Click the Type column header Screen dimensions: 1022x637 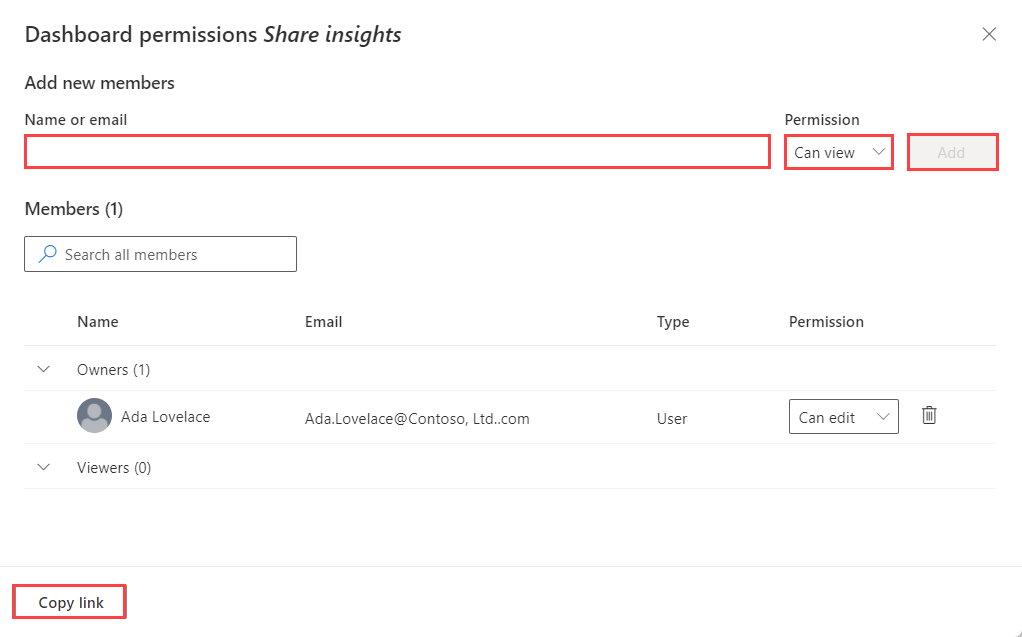click(x=673, y=322)
